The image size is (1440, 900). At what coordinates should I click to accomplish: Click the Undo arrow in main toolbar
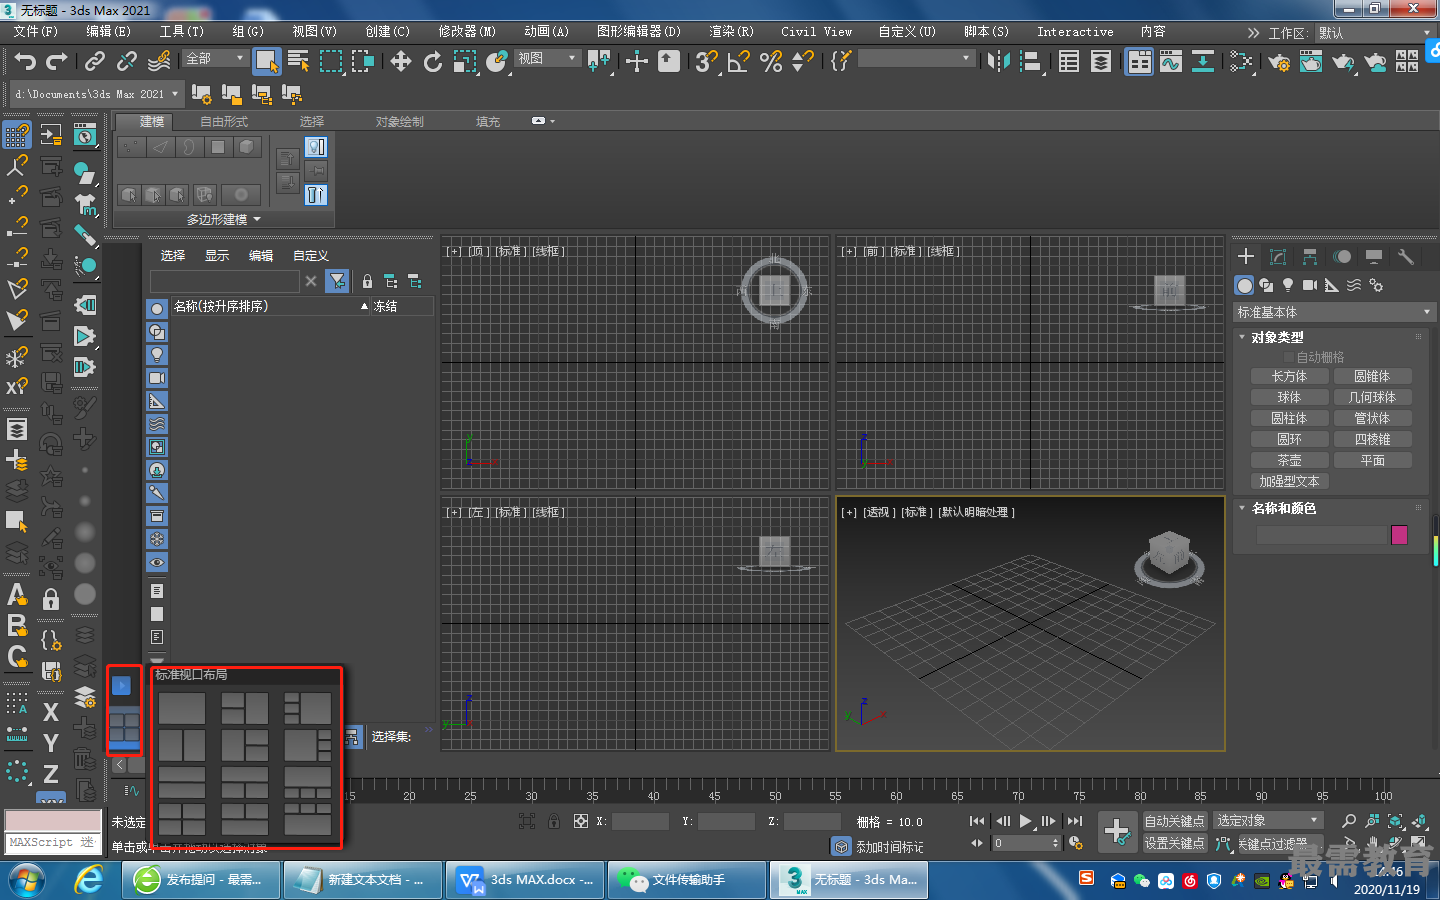(24, 62)
